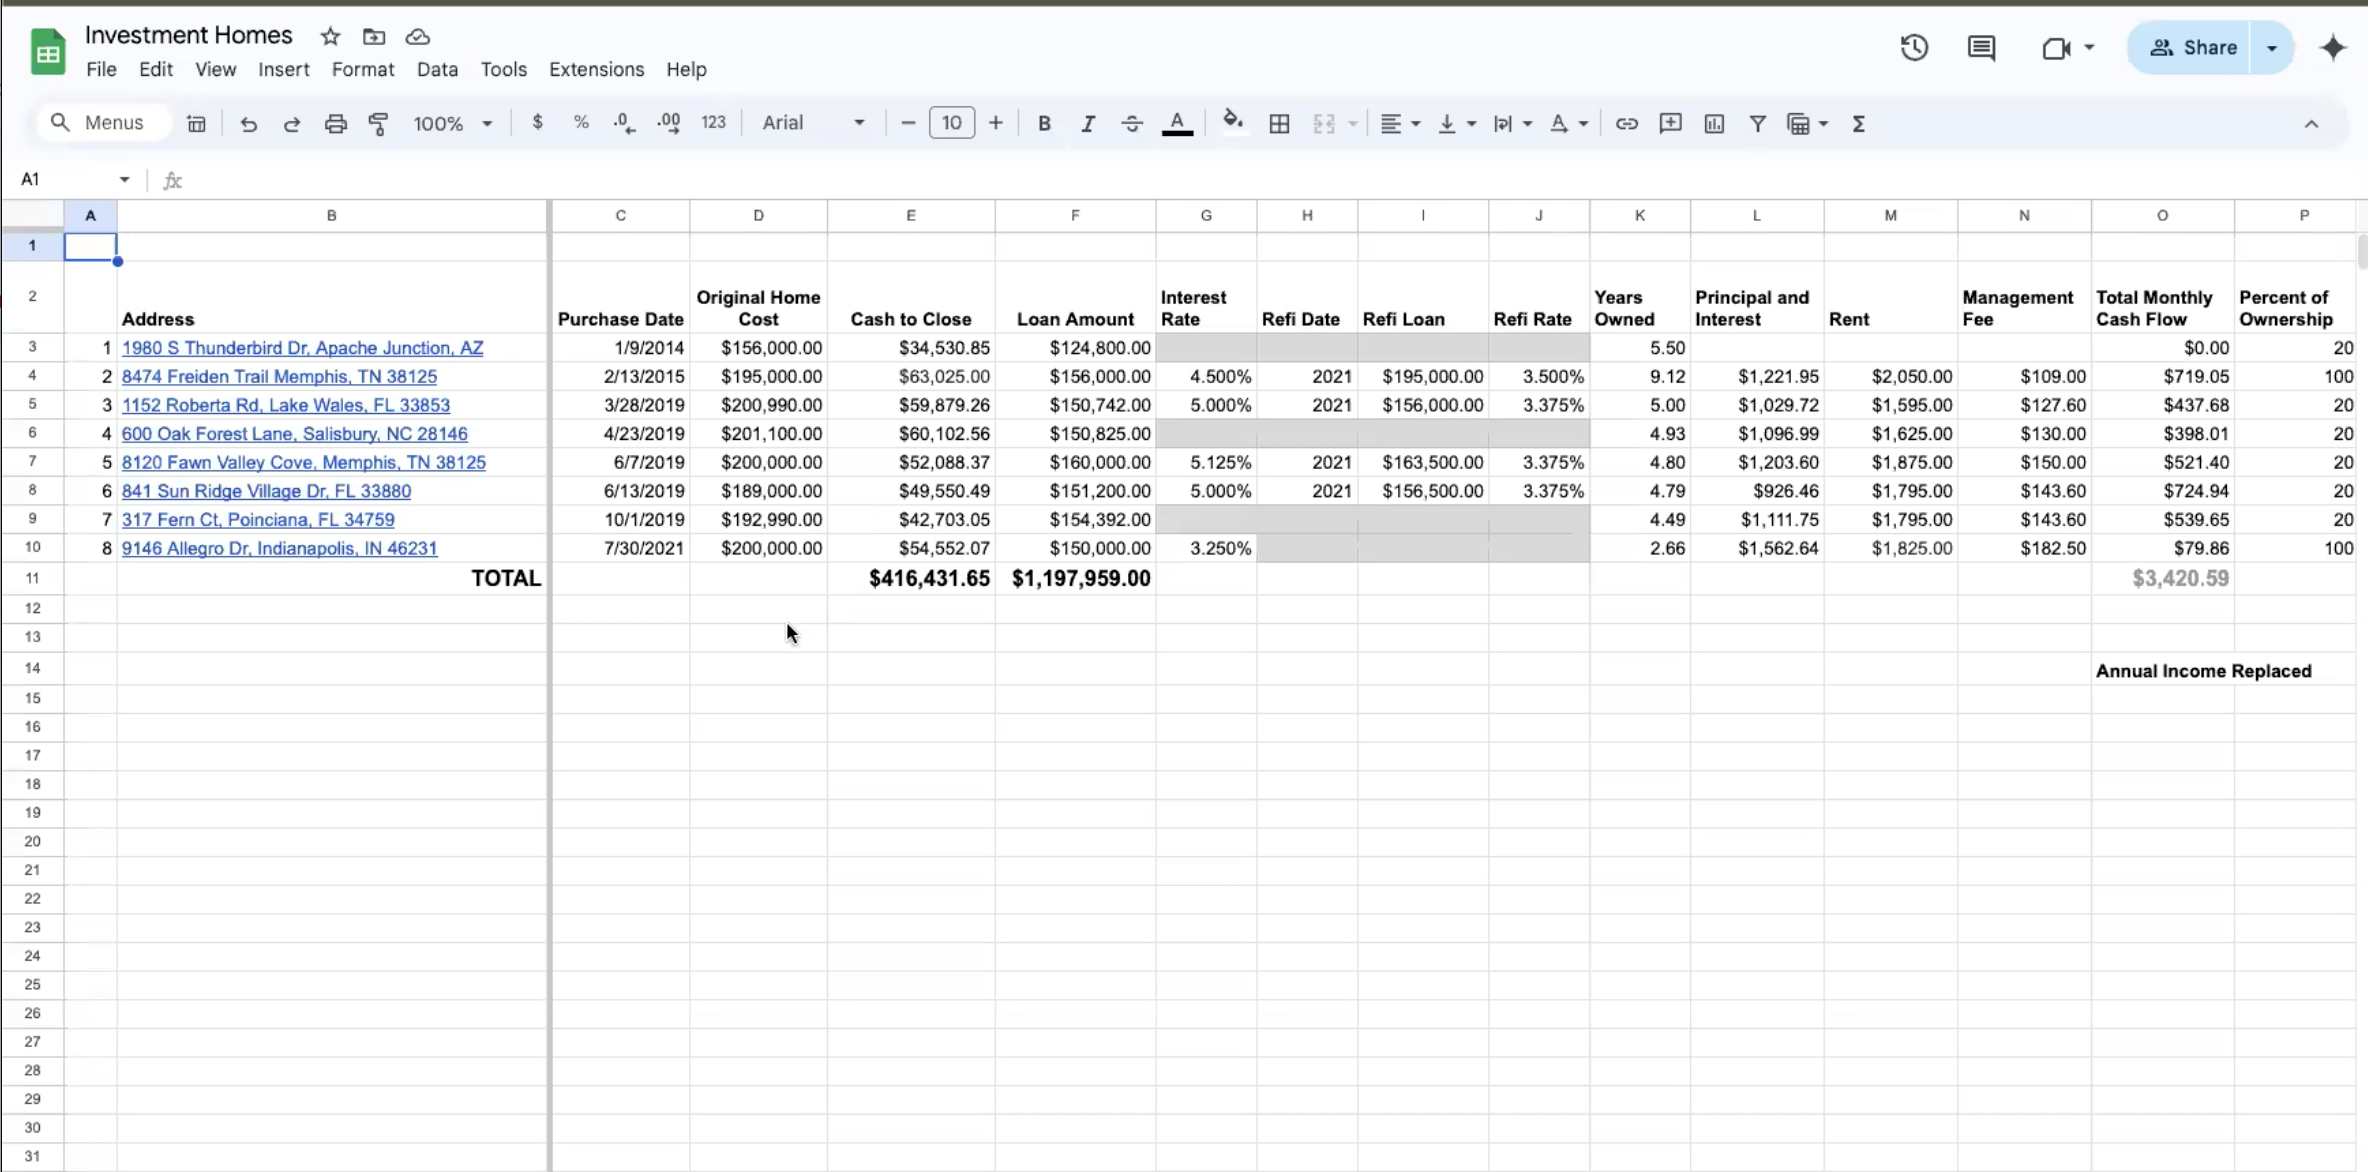Viewport: 2368px width, 1172px height.
Task: Search Menus input field
Action: (x=106, y=123)
